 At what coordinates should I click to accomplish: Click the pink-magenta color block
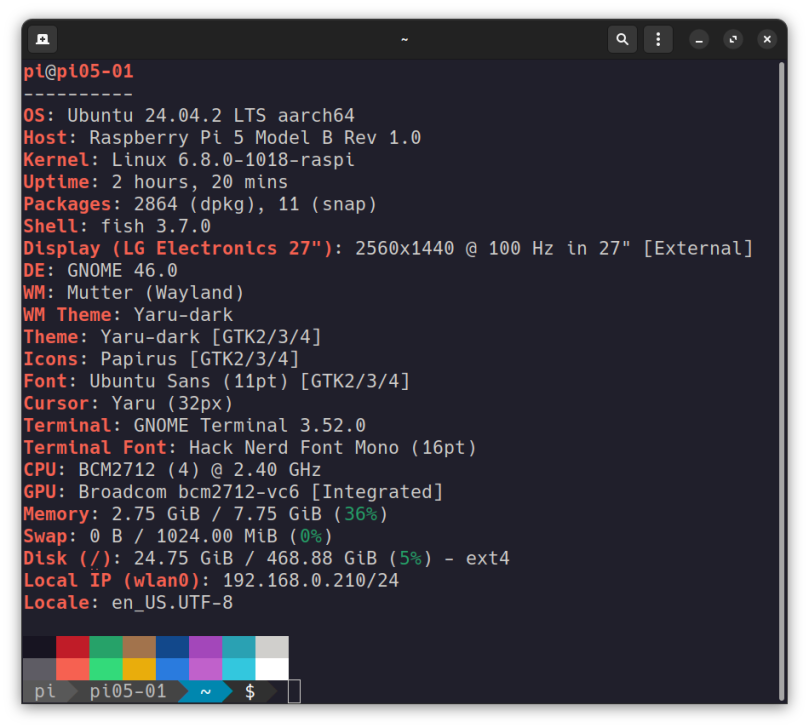click(x=205, y=669)
